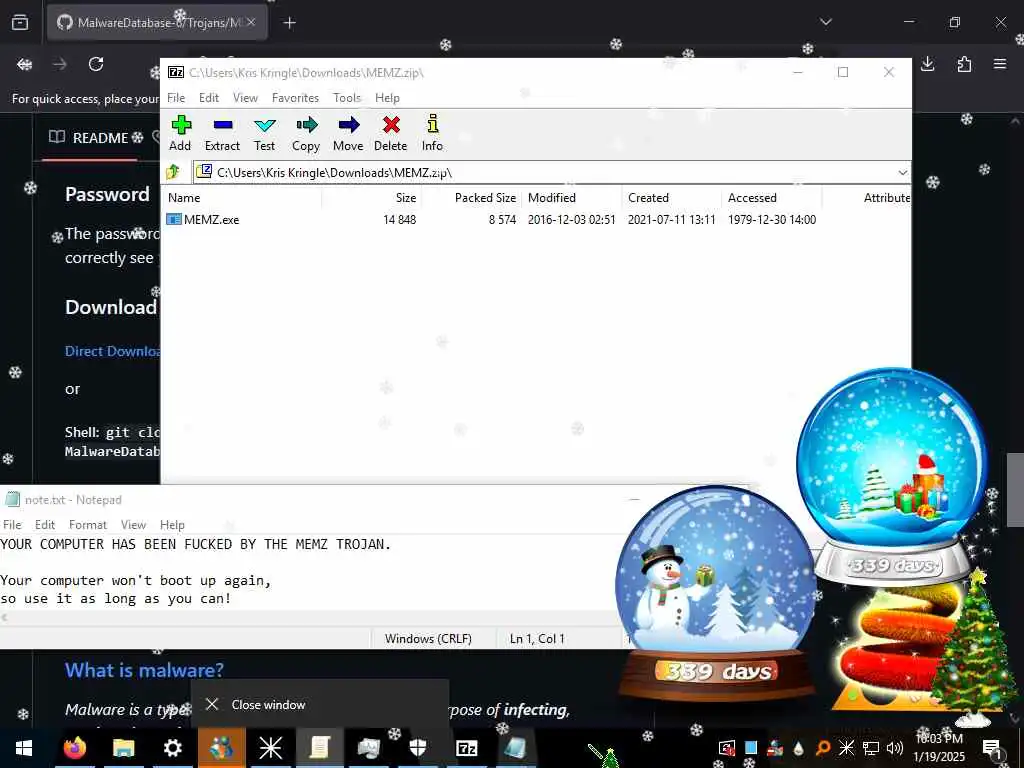Open the Format menu in Notepad
The image size is (1024, 768).
coord(88,525)
